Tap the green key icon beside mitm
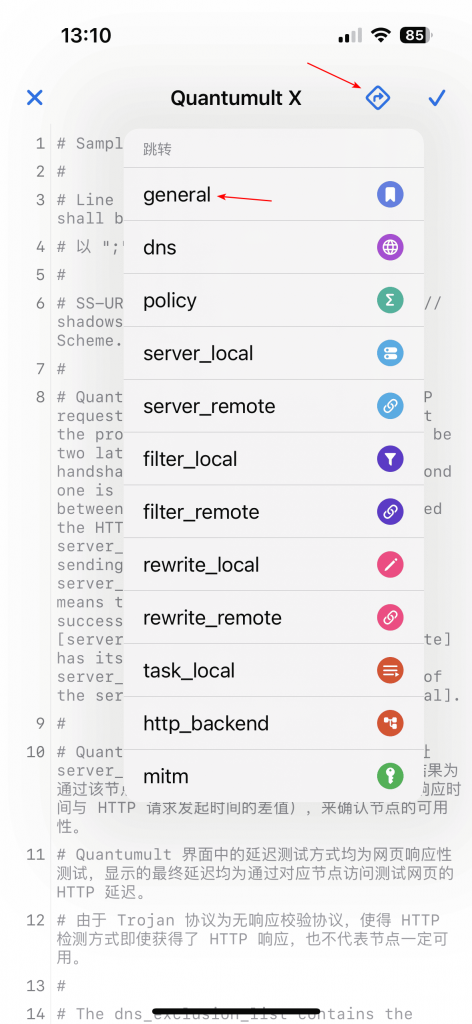472x1024 pixels. pos(390,776)
